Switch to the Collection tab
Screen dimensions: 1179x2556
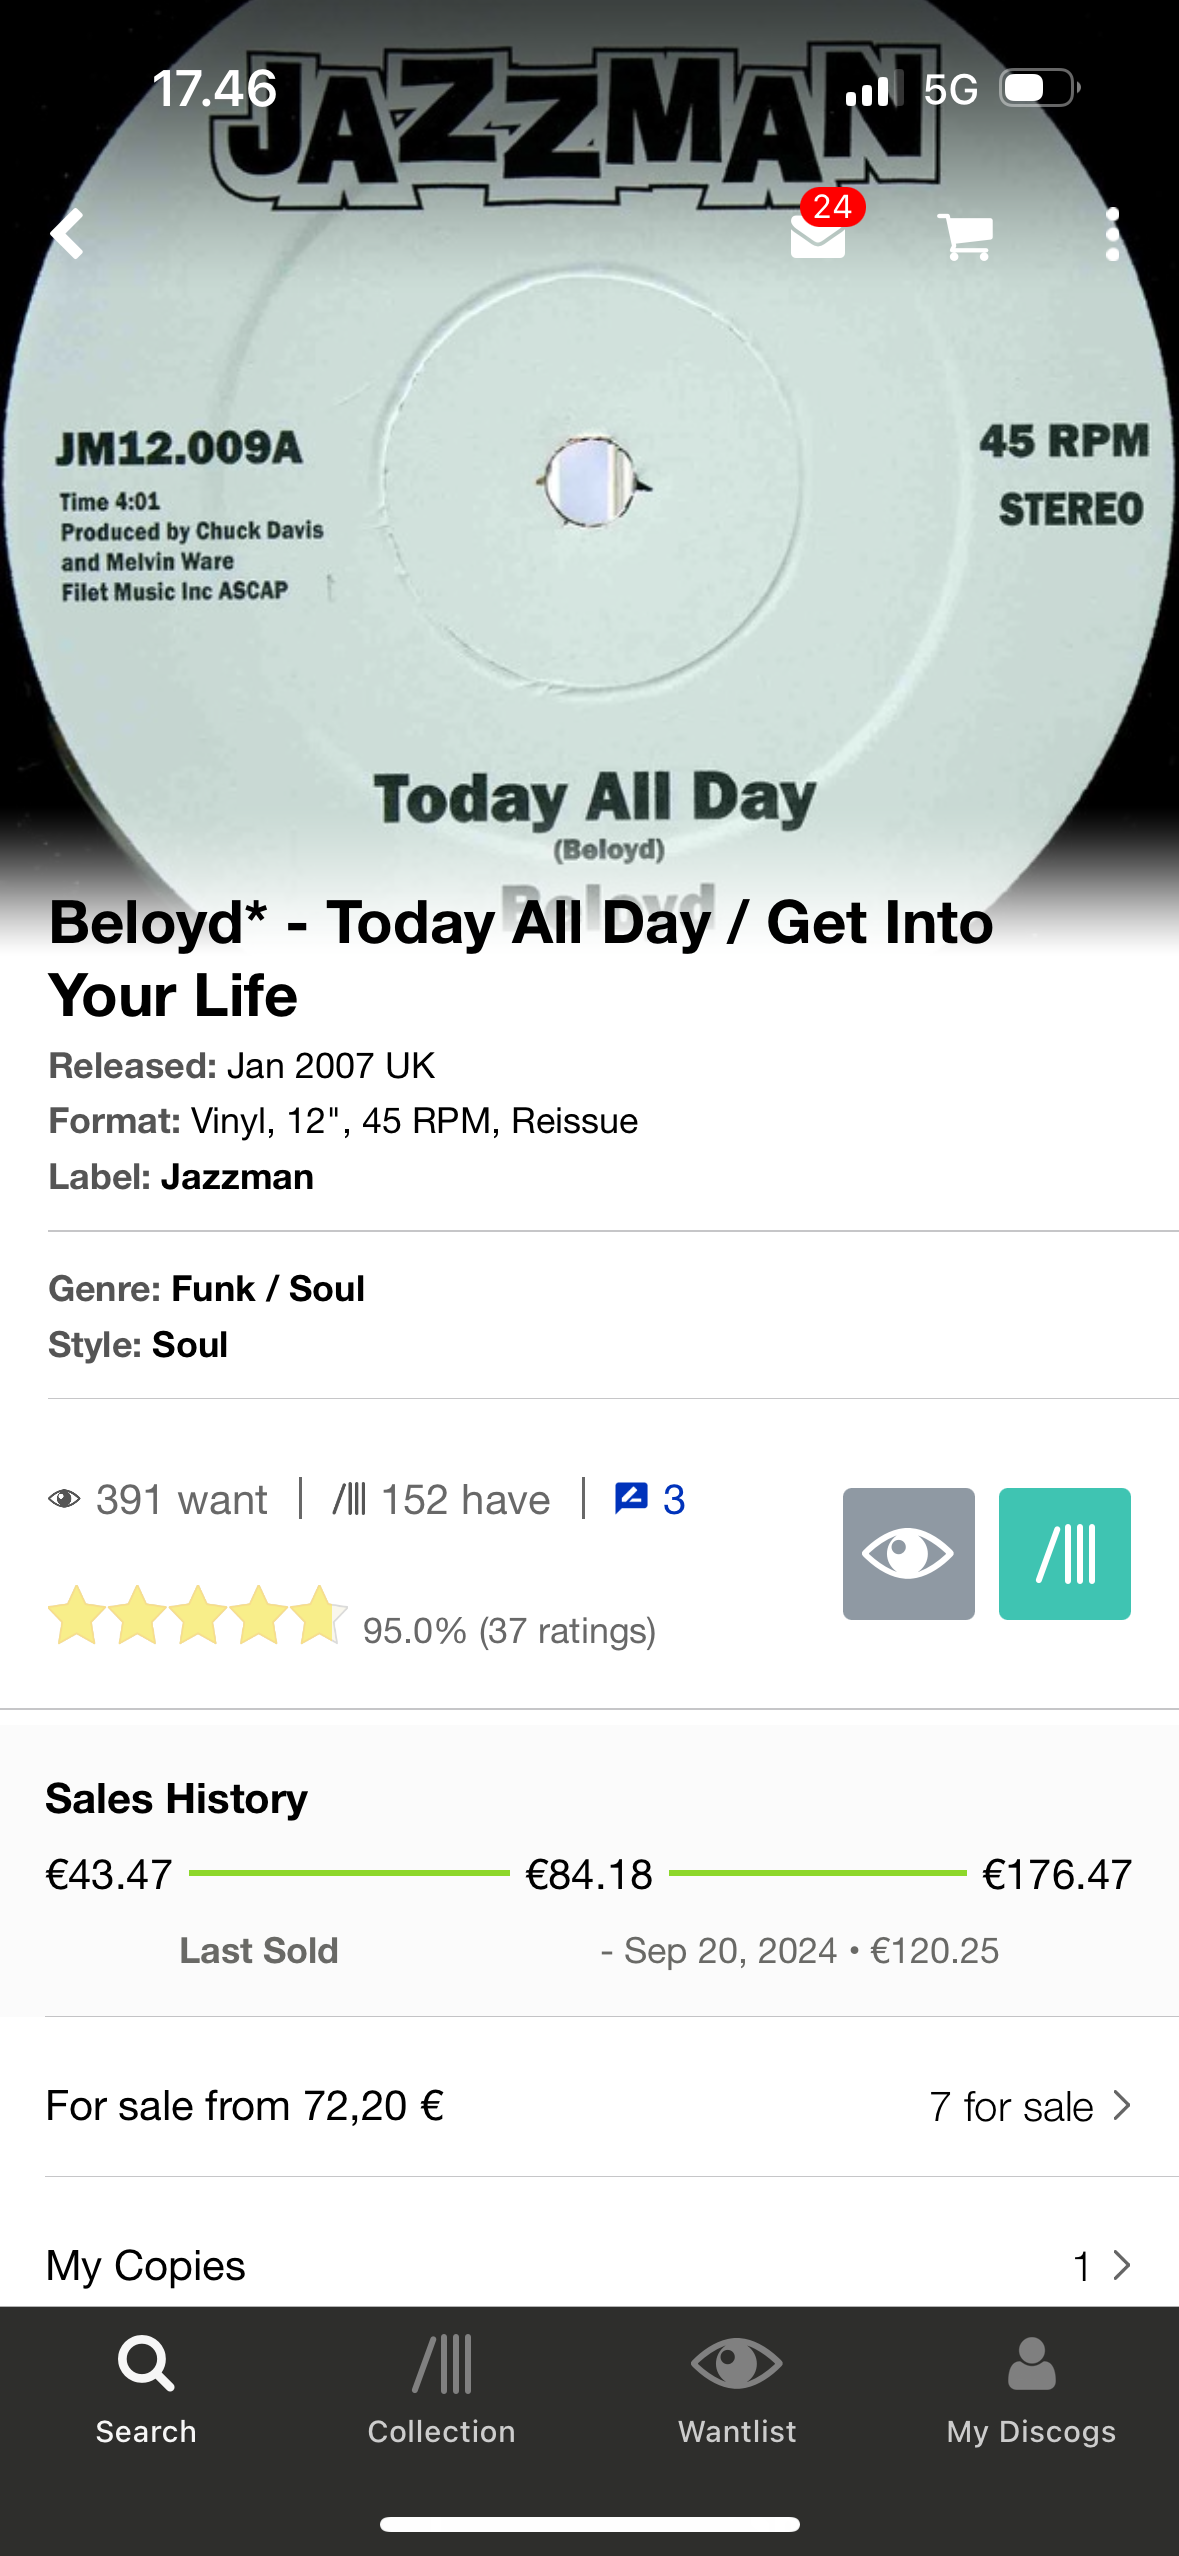(x=441, y=2391)
